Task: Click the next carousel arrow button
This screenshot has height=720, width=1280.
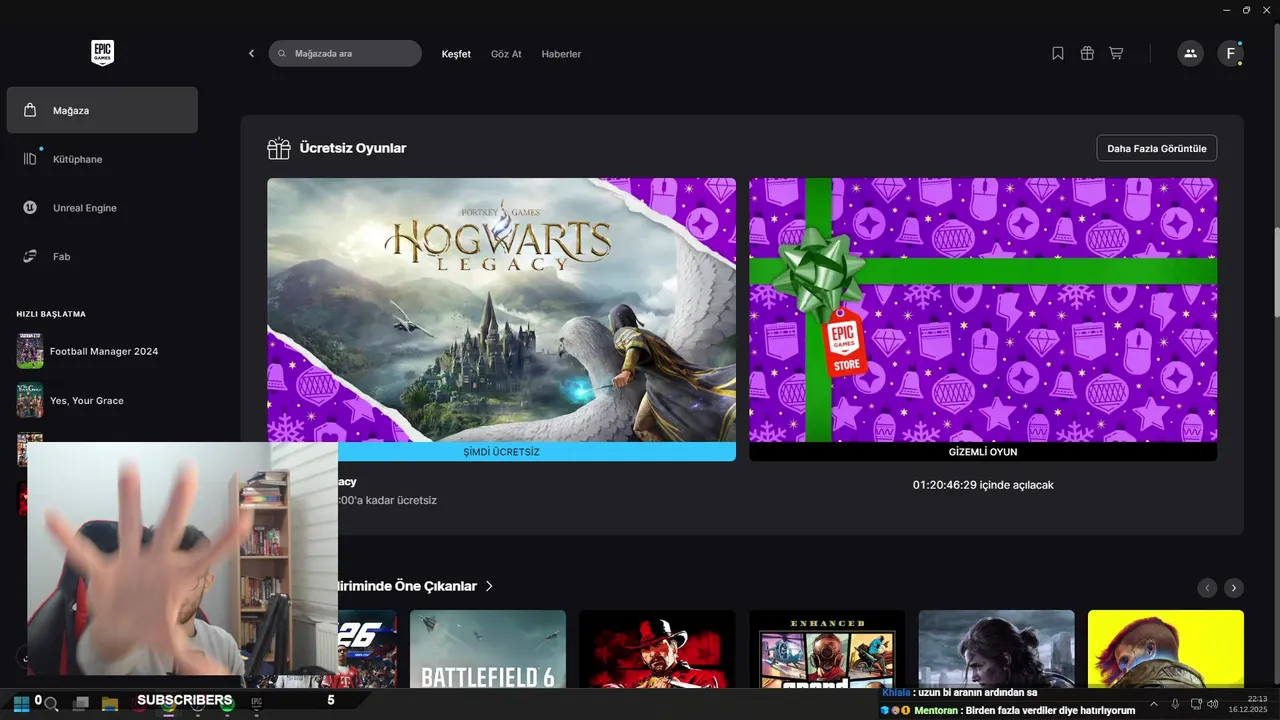Action: click(1235, 588)
